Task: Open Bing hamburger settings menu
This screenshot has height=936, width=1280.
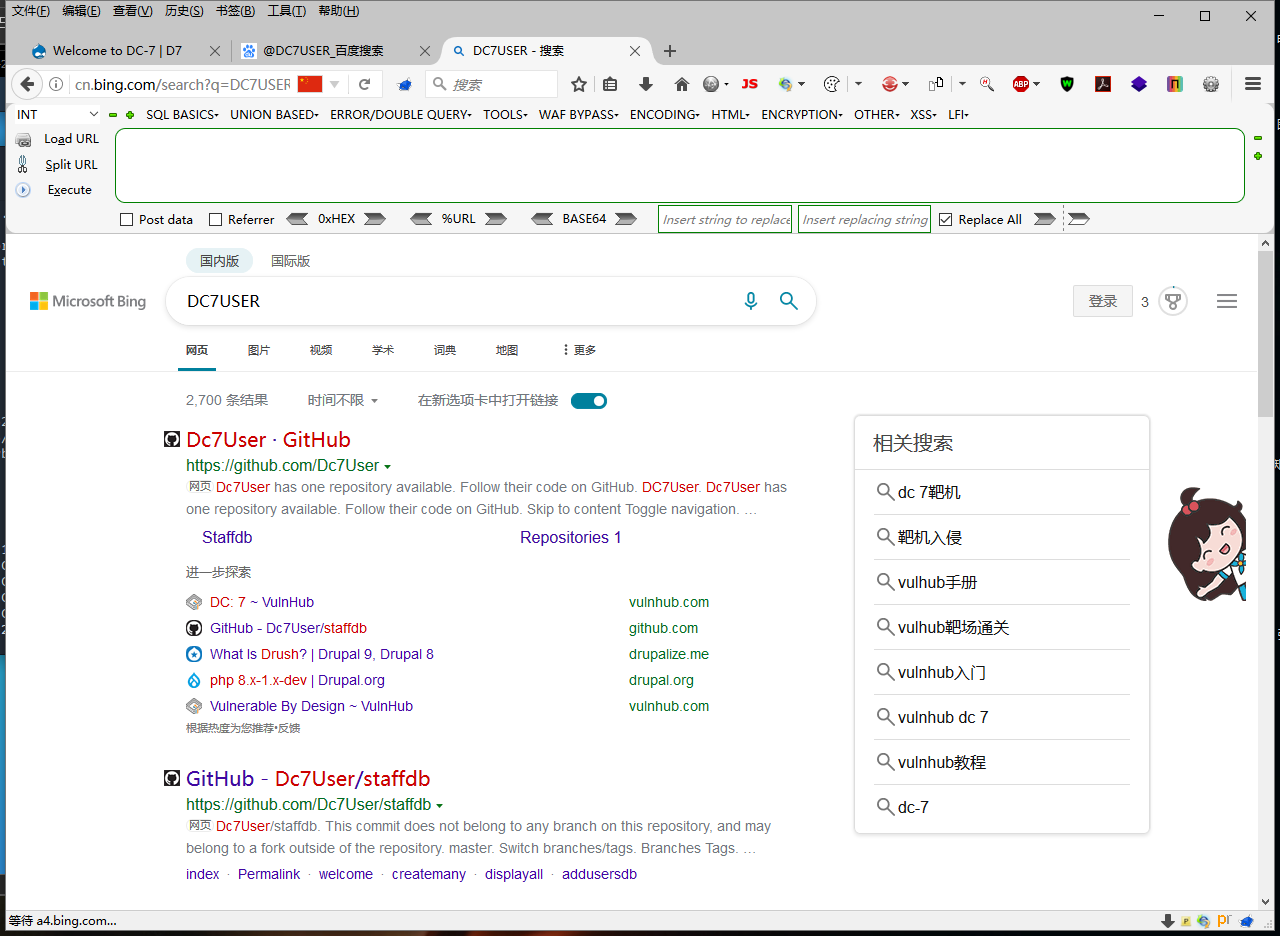Action: click(1227, 301)
